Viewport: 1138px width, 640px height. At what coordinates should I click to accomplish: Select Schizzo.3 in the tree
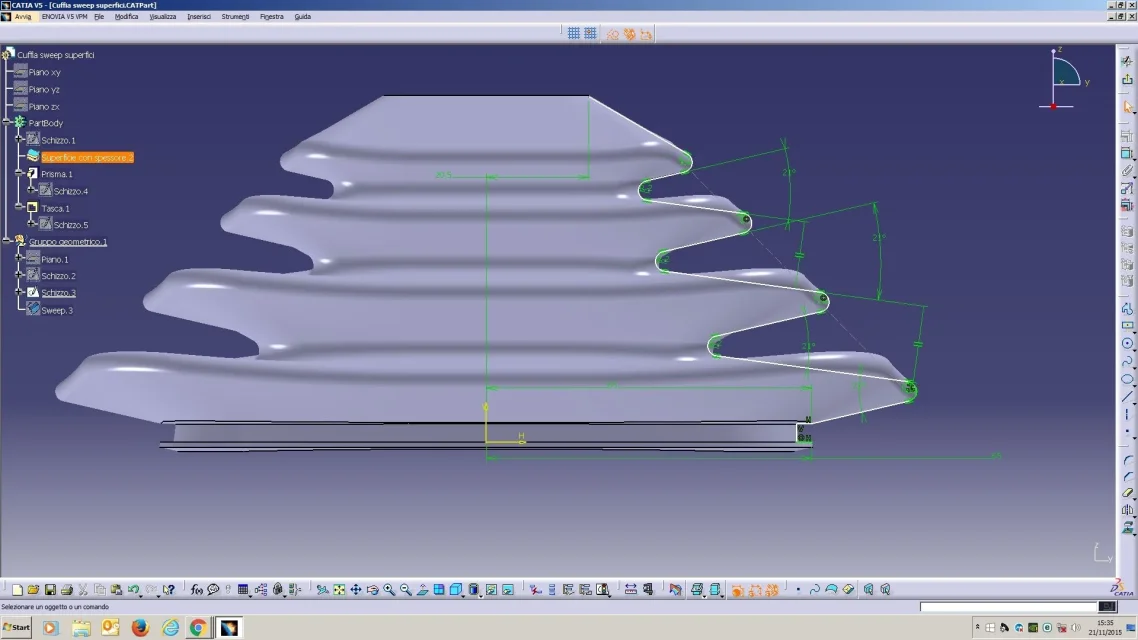click(58, 293)
